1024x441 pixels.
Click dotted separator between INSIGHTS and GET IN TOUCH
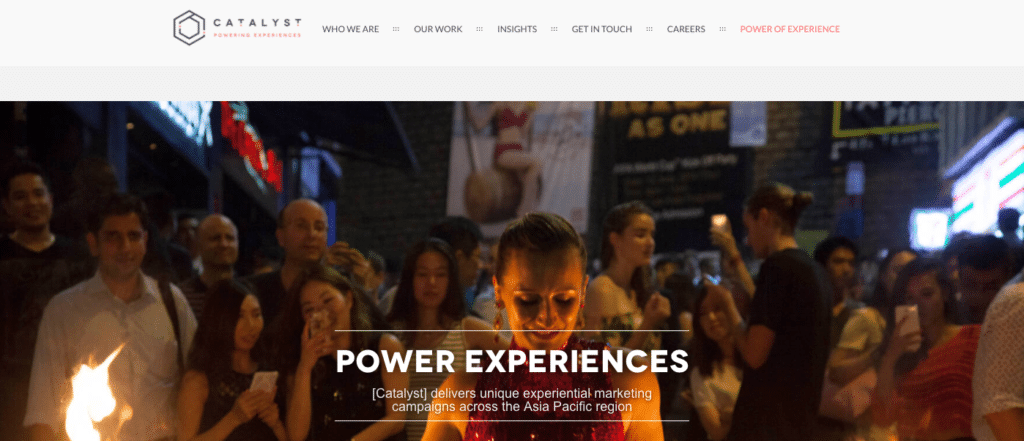tap(554, 29)
